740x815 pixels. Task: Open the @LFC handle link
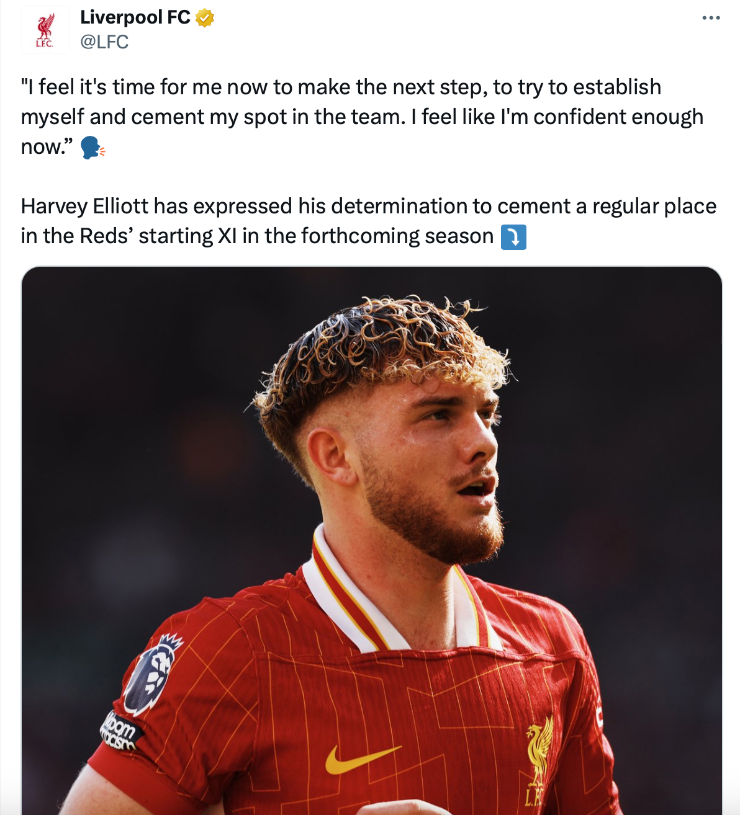(x=104, y=42)
